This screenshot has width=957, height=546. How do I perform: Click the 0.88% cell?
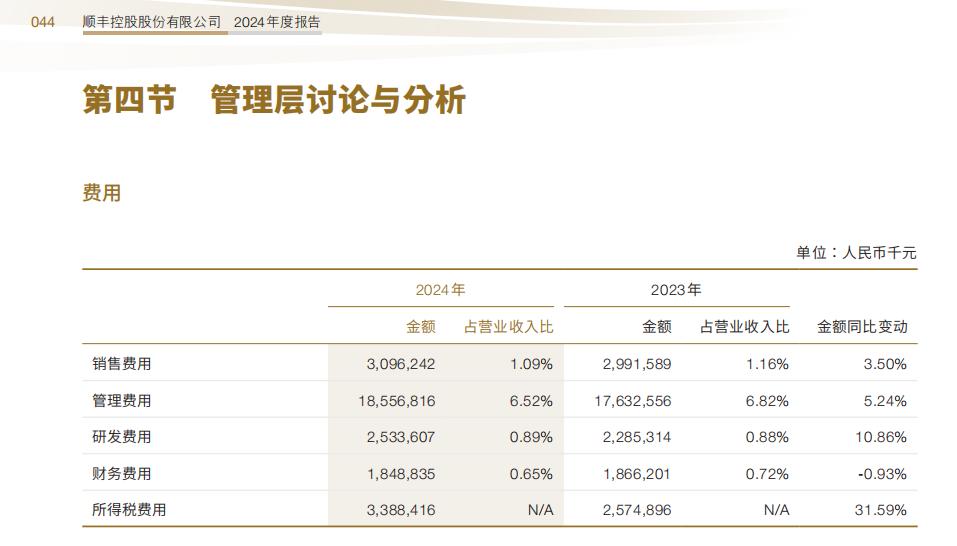(x=767, y=437)
